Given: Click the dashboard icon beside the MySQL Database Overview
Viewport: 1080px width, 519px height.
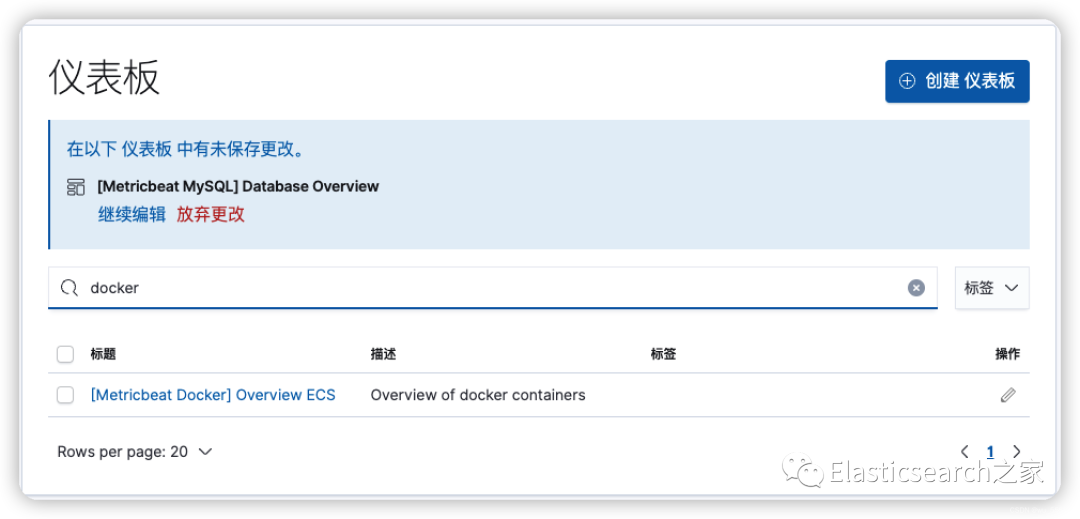Looking at the screenshot, I should (x=76, y=187).
